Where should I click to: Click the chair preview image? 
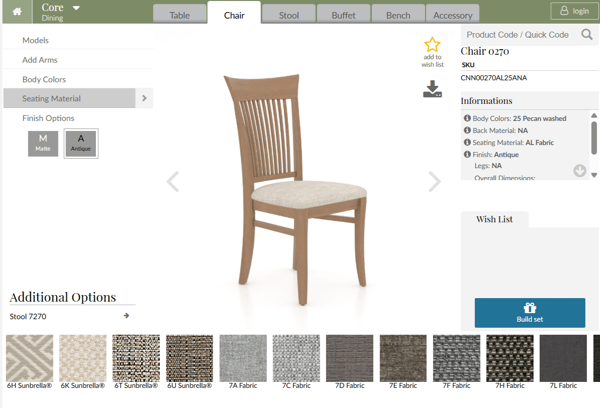point(295,189)
